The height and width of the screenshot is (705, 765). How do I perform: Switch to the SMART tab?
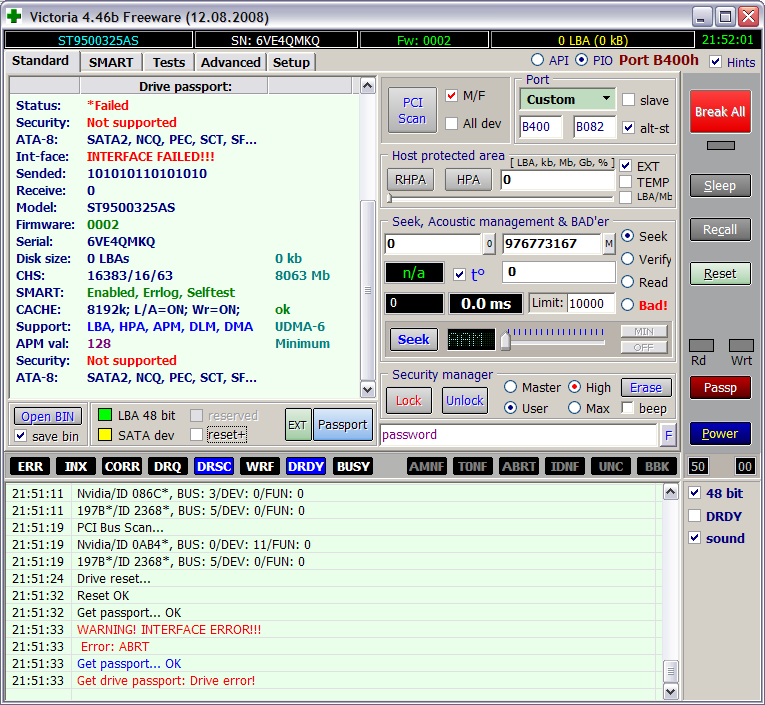coord(111,62)
